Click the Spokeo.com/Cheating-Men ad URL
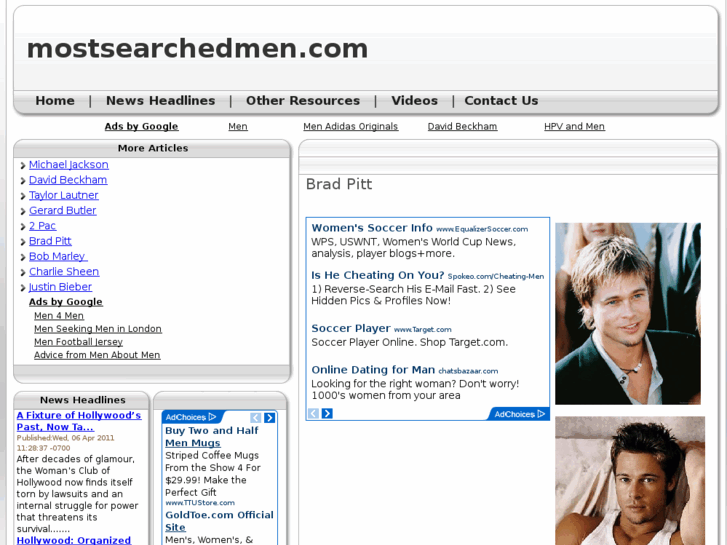This screenshot has height=545, width=727. point(496,276)
